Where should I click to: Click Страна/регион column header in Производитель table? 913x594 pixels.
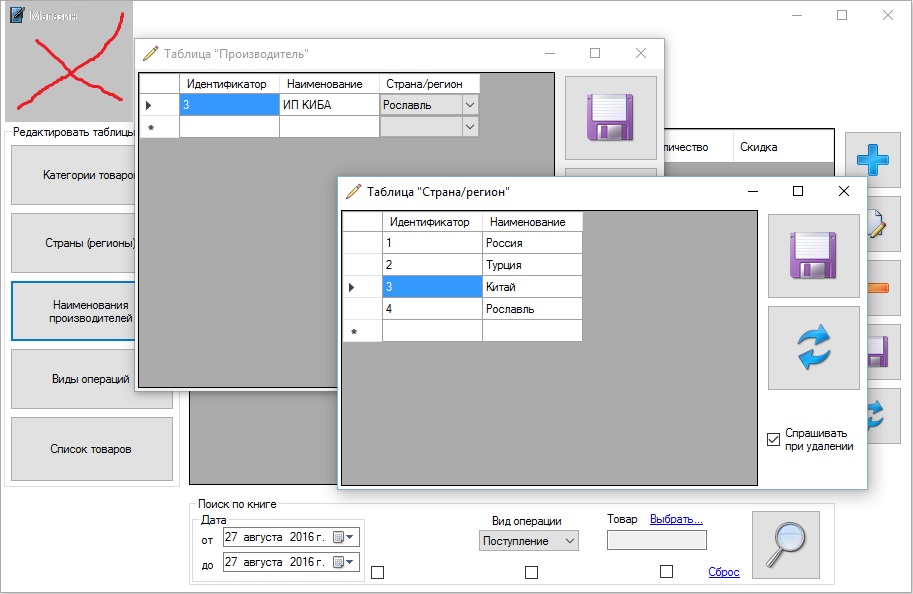pos(430,84)
